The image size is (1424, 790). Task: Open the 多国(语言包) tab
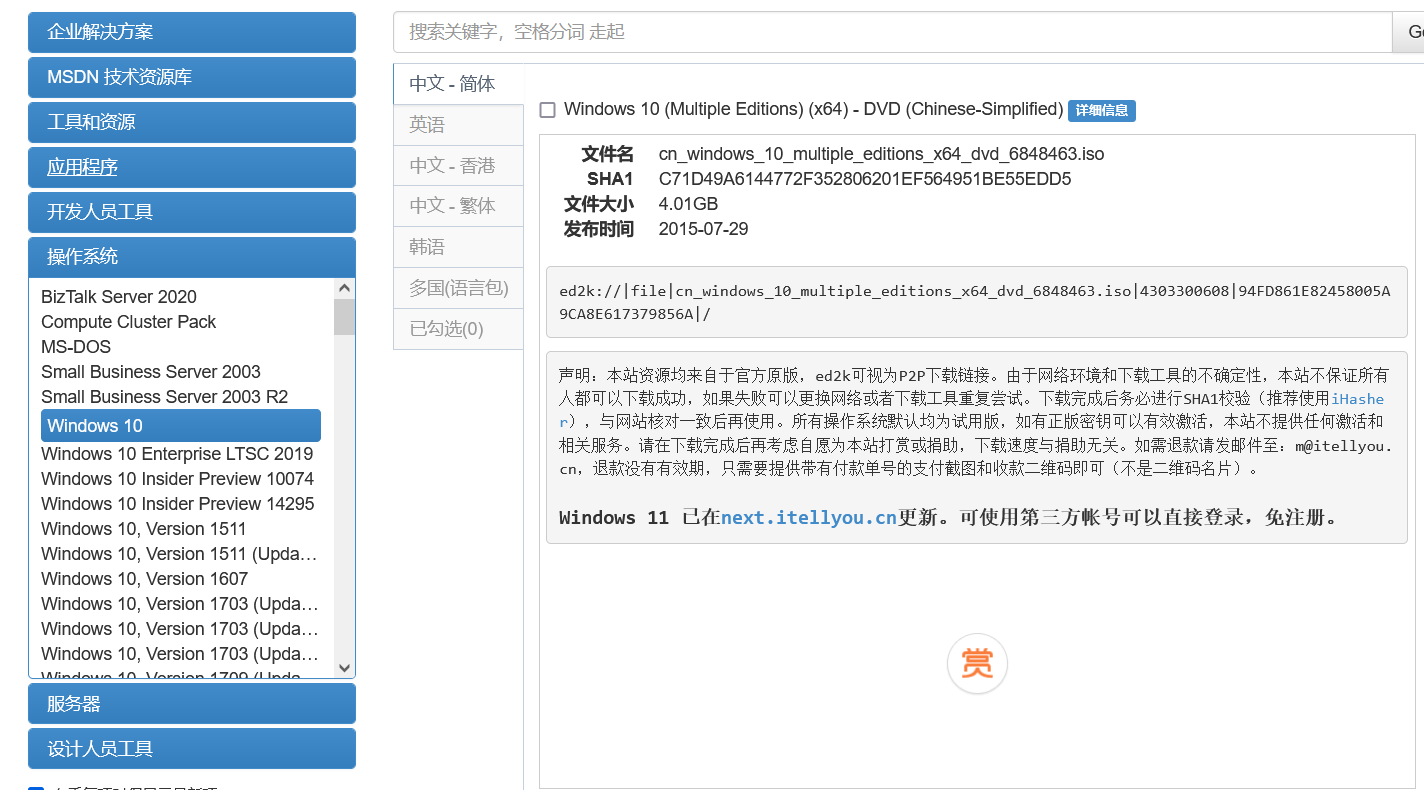[458, 288]
